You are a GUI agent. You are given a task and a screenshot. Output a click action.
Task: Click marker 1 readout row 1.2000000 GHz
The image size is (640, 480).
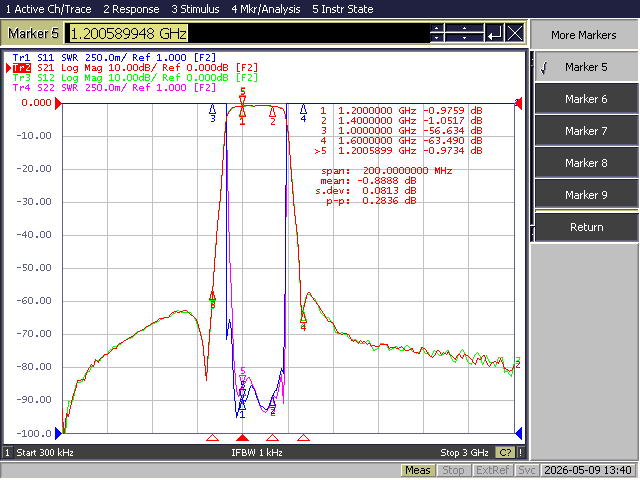click(401, 111)
